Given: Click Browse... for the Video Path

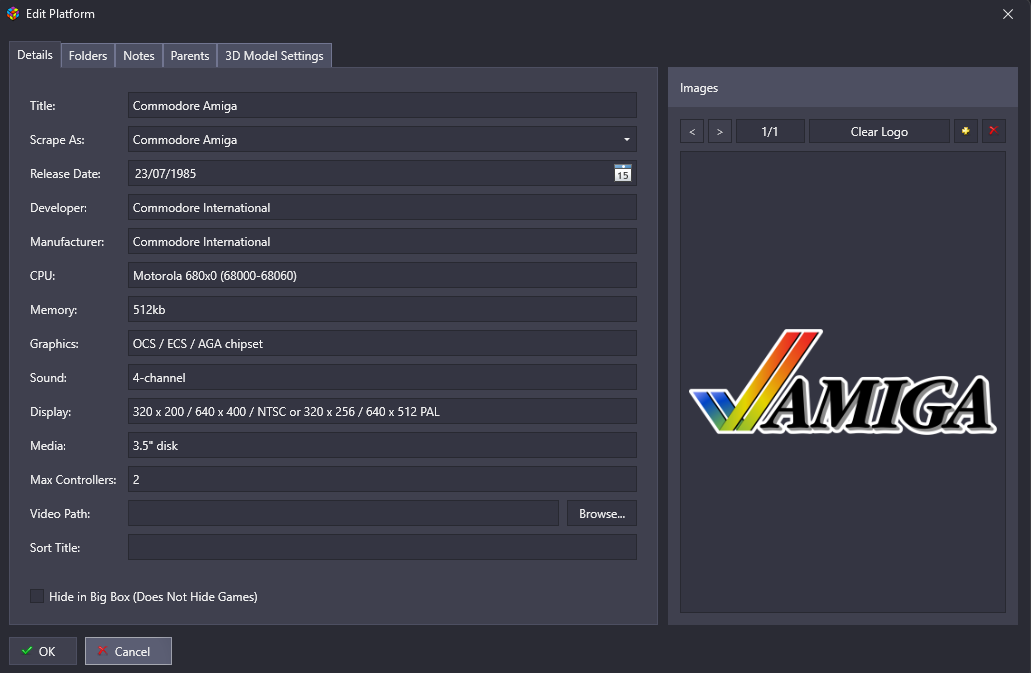Looking at the screenshot, I should [x=602, y=513].
